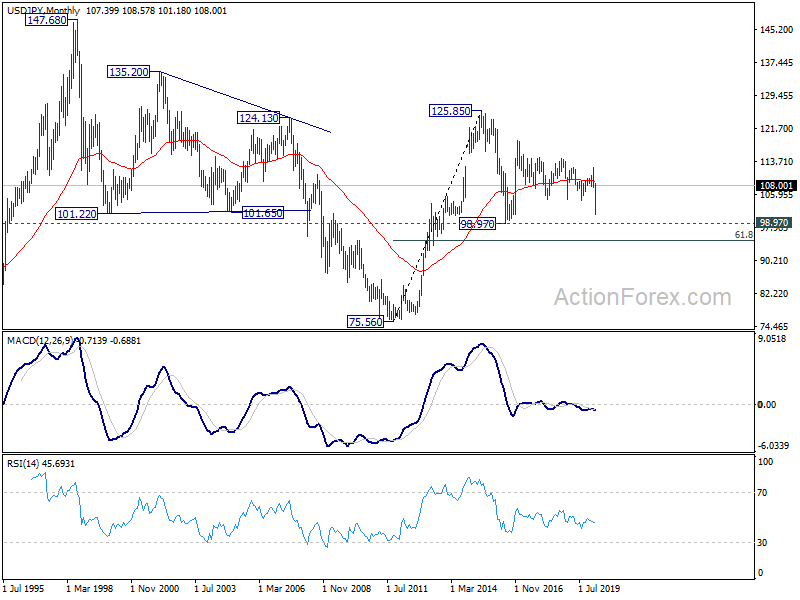Select the 135.200 high label

[x=129, y=72]
